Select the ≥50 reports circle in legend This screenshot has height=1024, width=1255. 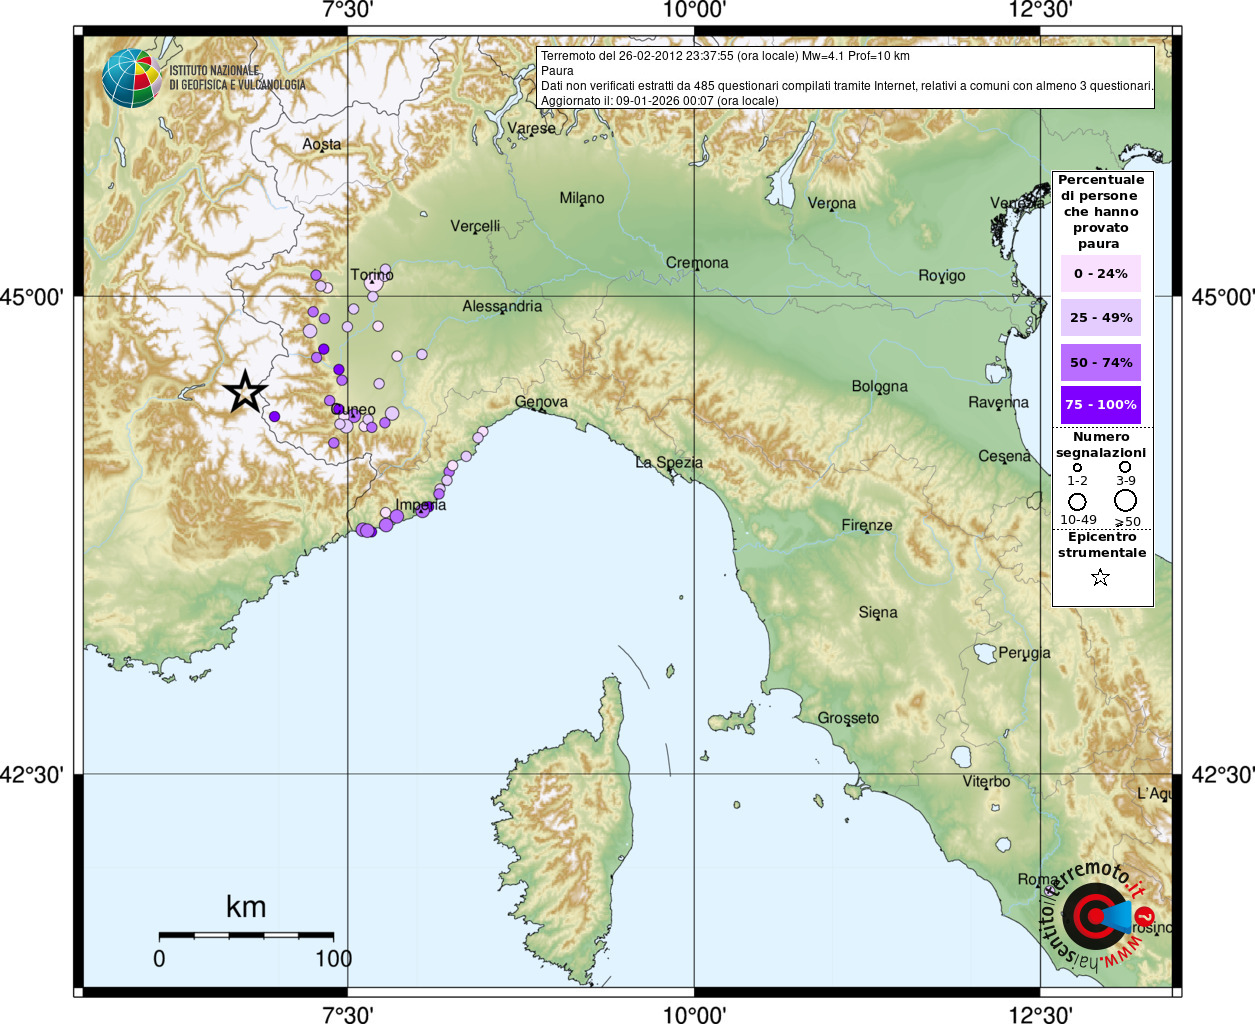tap(1126, 501)
